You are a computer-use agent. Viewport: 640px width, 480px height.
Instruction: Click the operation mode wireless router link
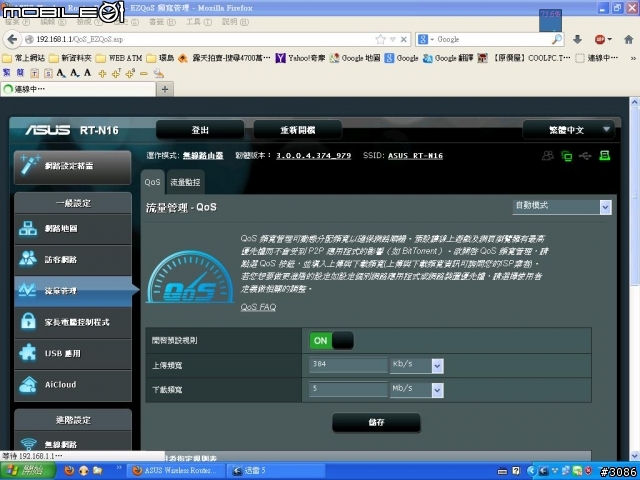(x=203, y=156)
